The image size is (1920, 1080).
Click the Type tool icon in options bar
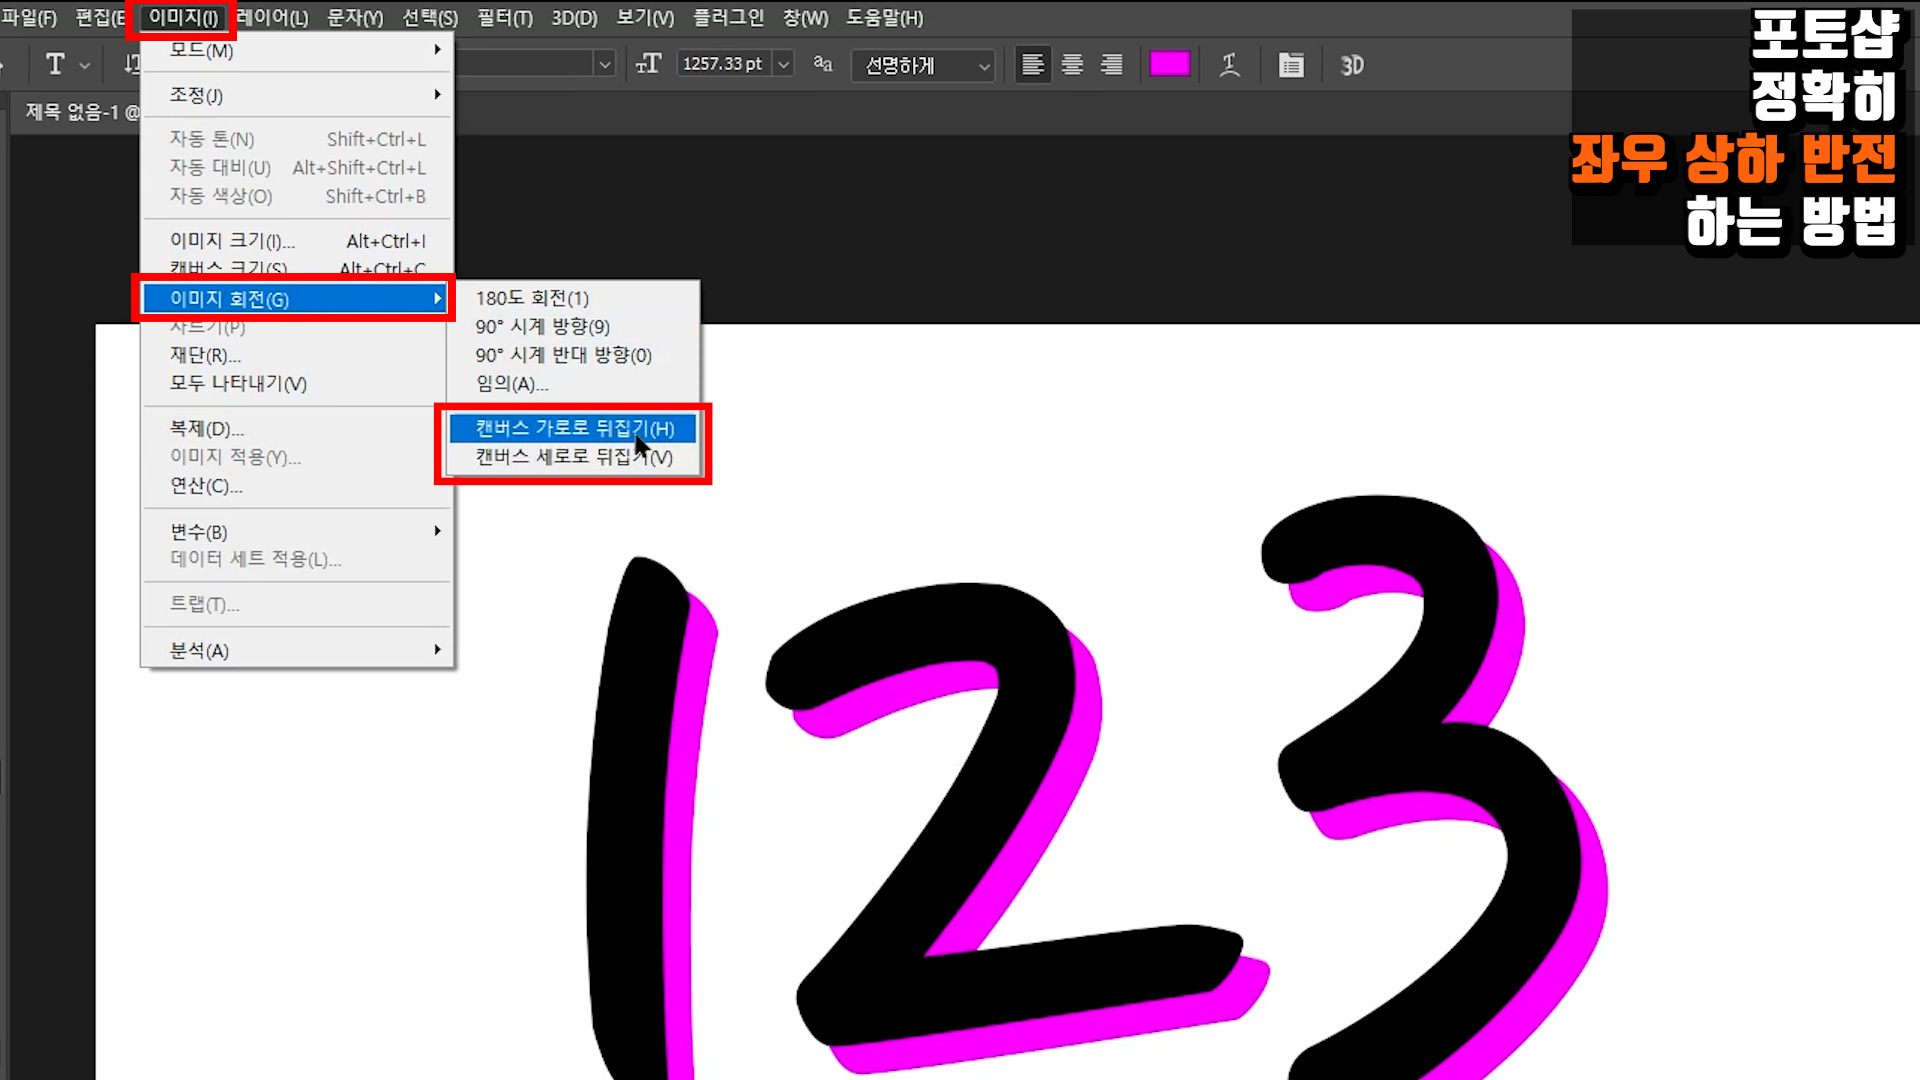pyautogui.click(x=56, y=65)
